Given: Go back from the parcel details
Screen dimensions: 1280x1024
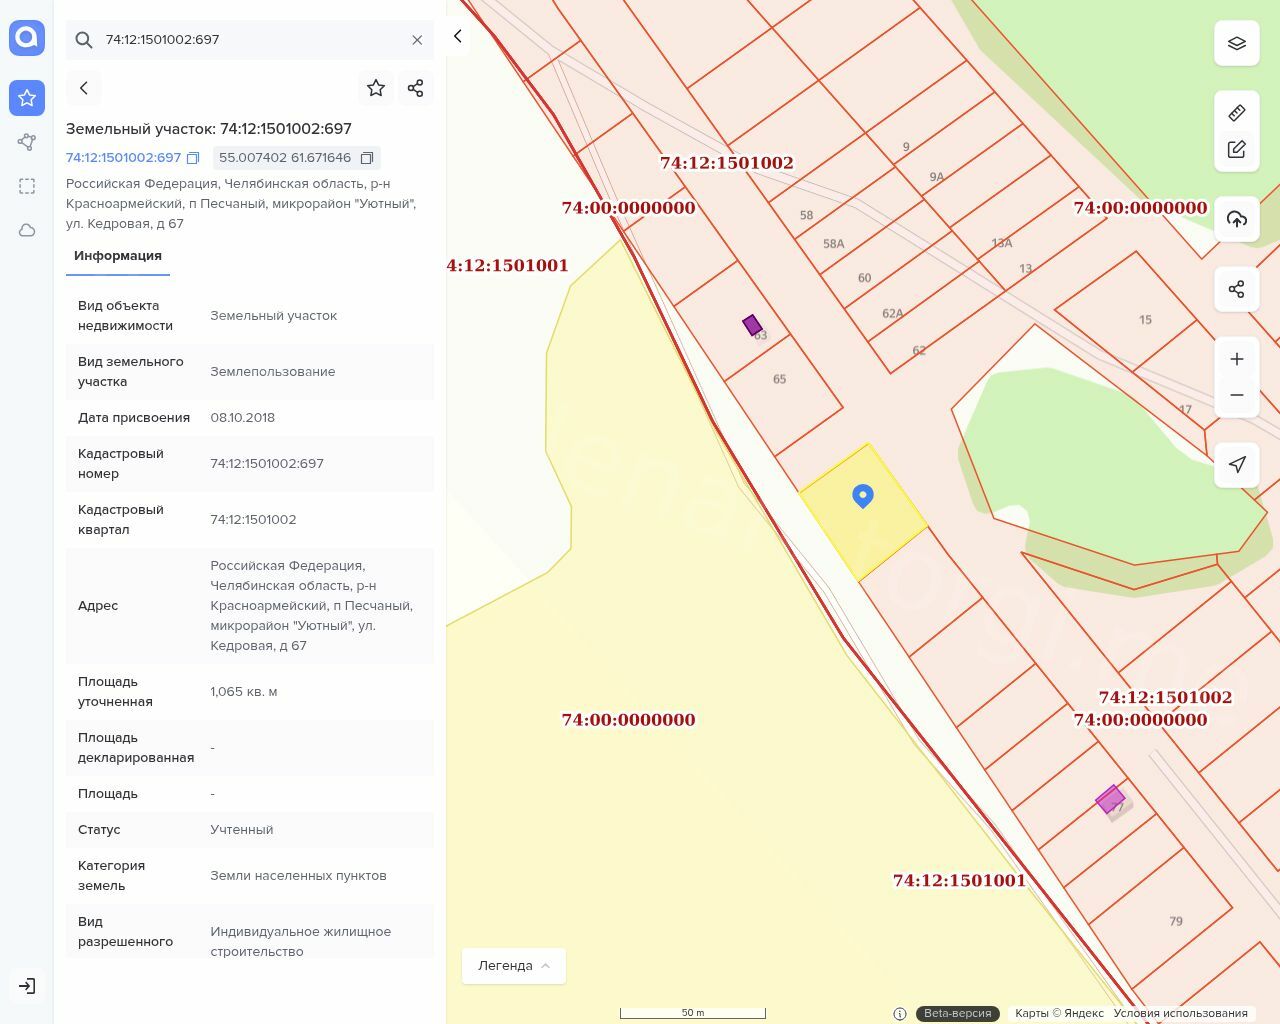Looking at the screenshot, I should click(84, 88).
